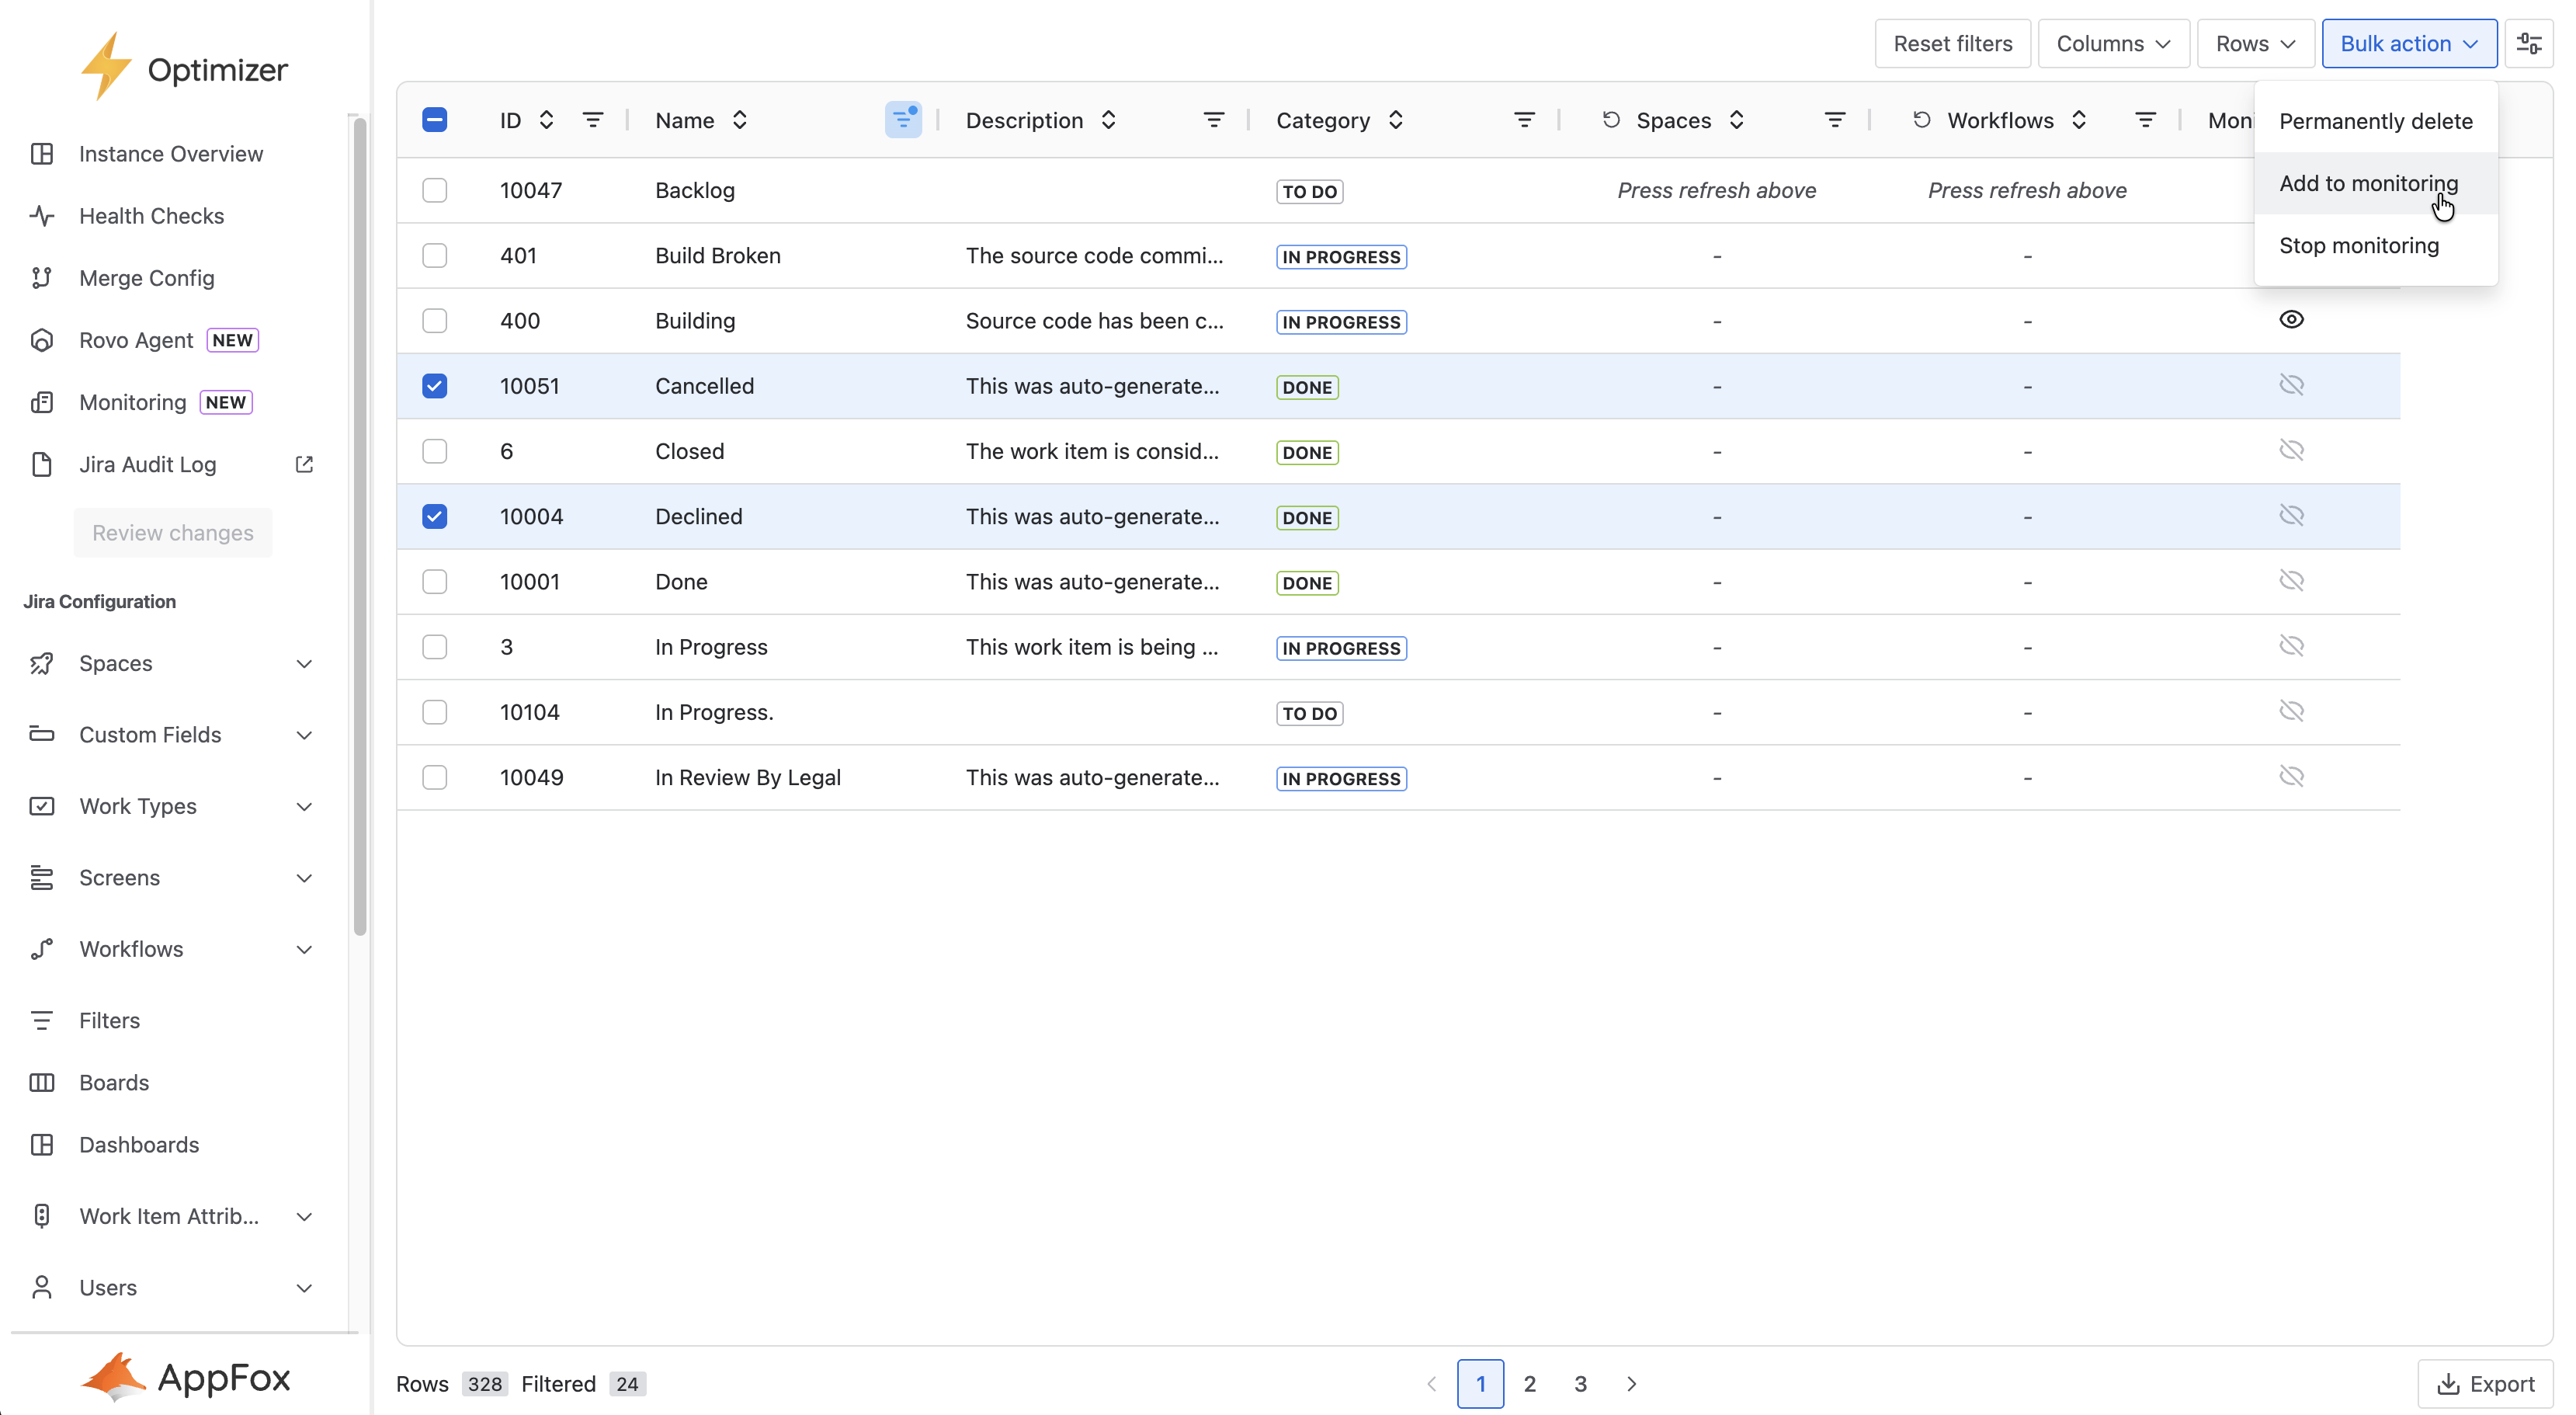Click the Reset filters button

click(1952, 44)
